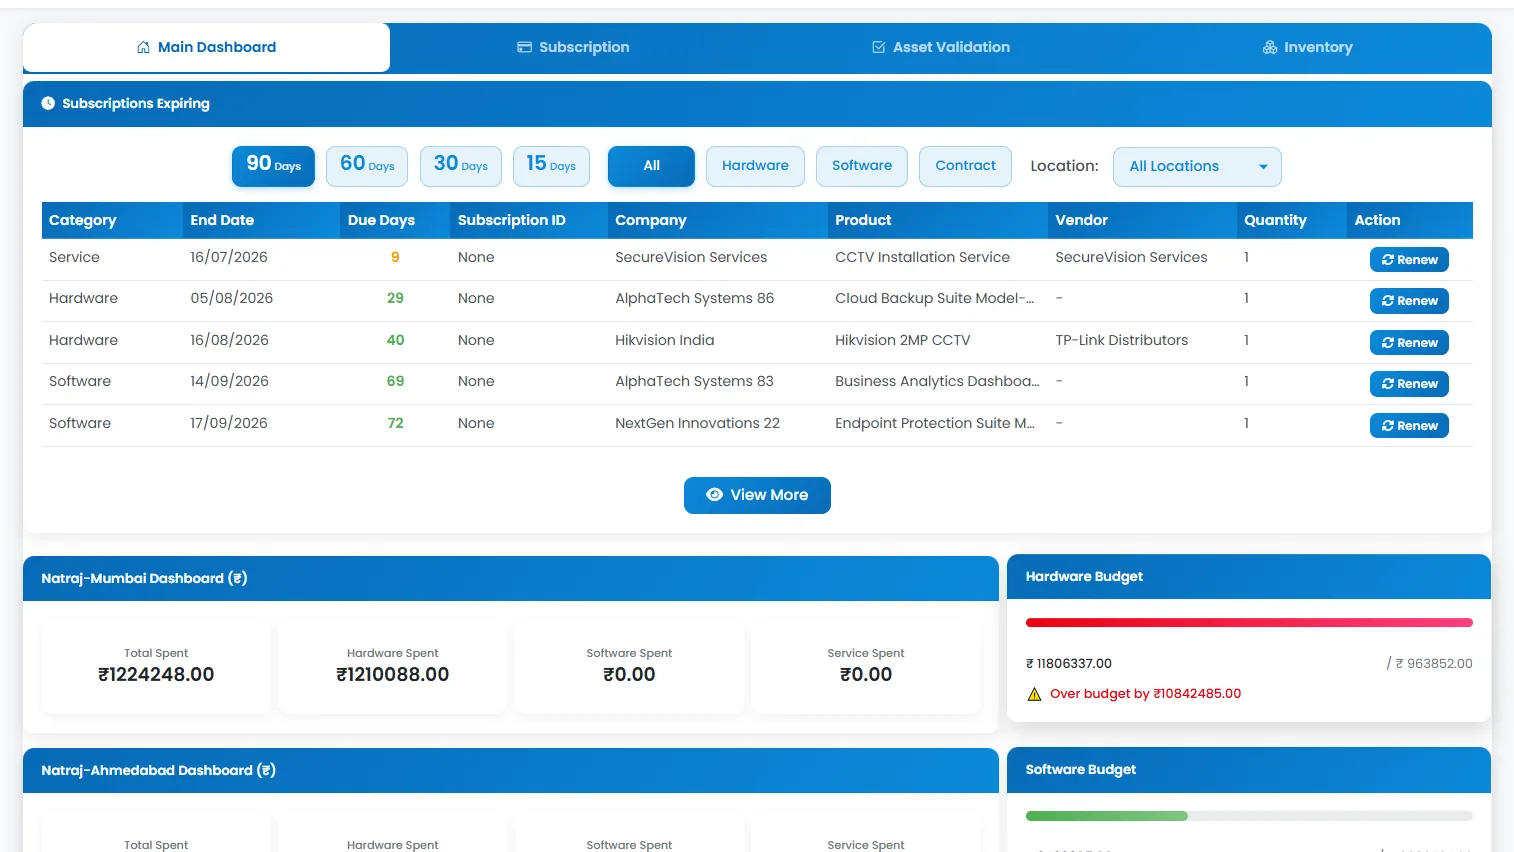Click the Hardware Budget red progress bar

point(1249,622)
